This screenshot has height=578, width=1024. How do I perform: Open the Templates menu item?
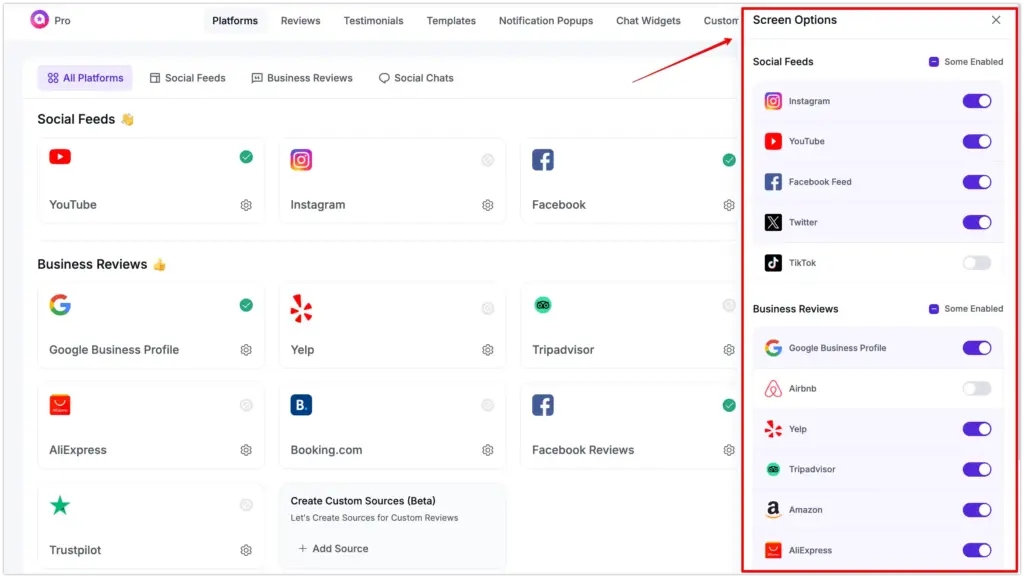(x=451, y=20)
